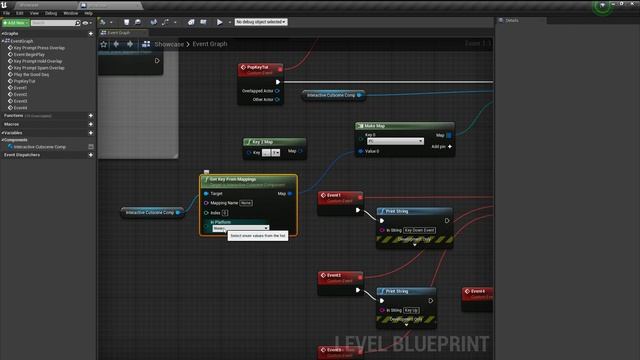
Task: Click Event2 node's white execution output pin
Action: click(x=358, y=290)
